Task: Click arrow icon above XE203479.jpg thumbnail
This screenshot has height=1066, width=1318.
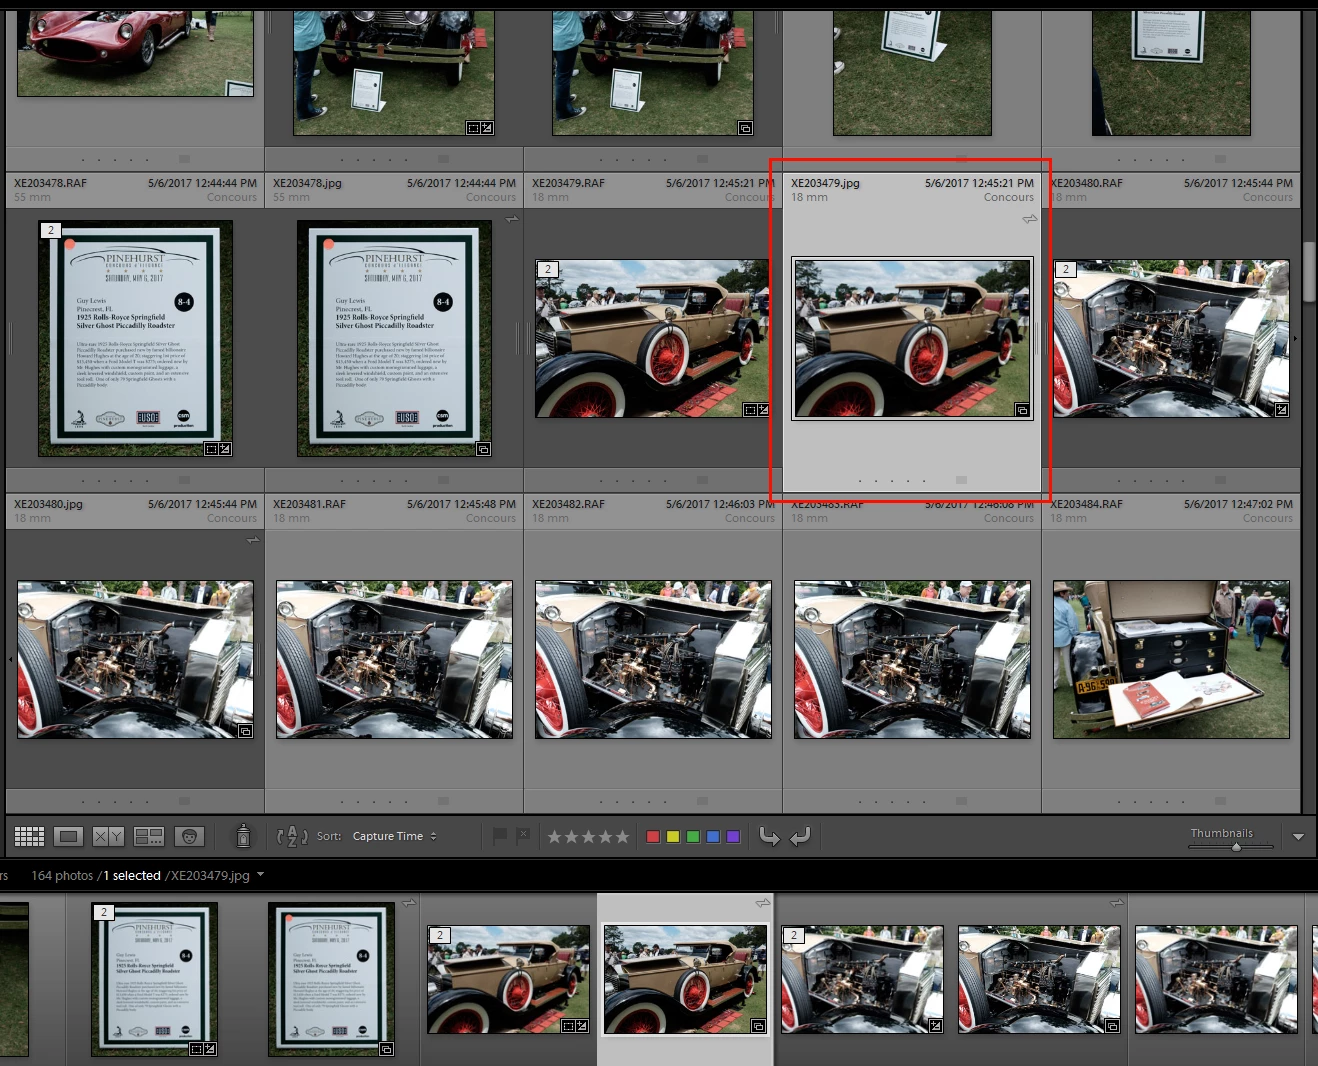Action: tap(1030, 219)
